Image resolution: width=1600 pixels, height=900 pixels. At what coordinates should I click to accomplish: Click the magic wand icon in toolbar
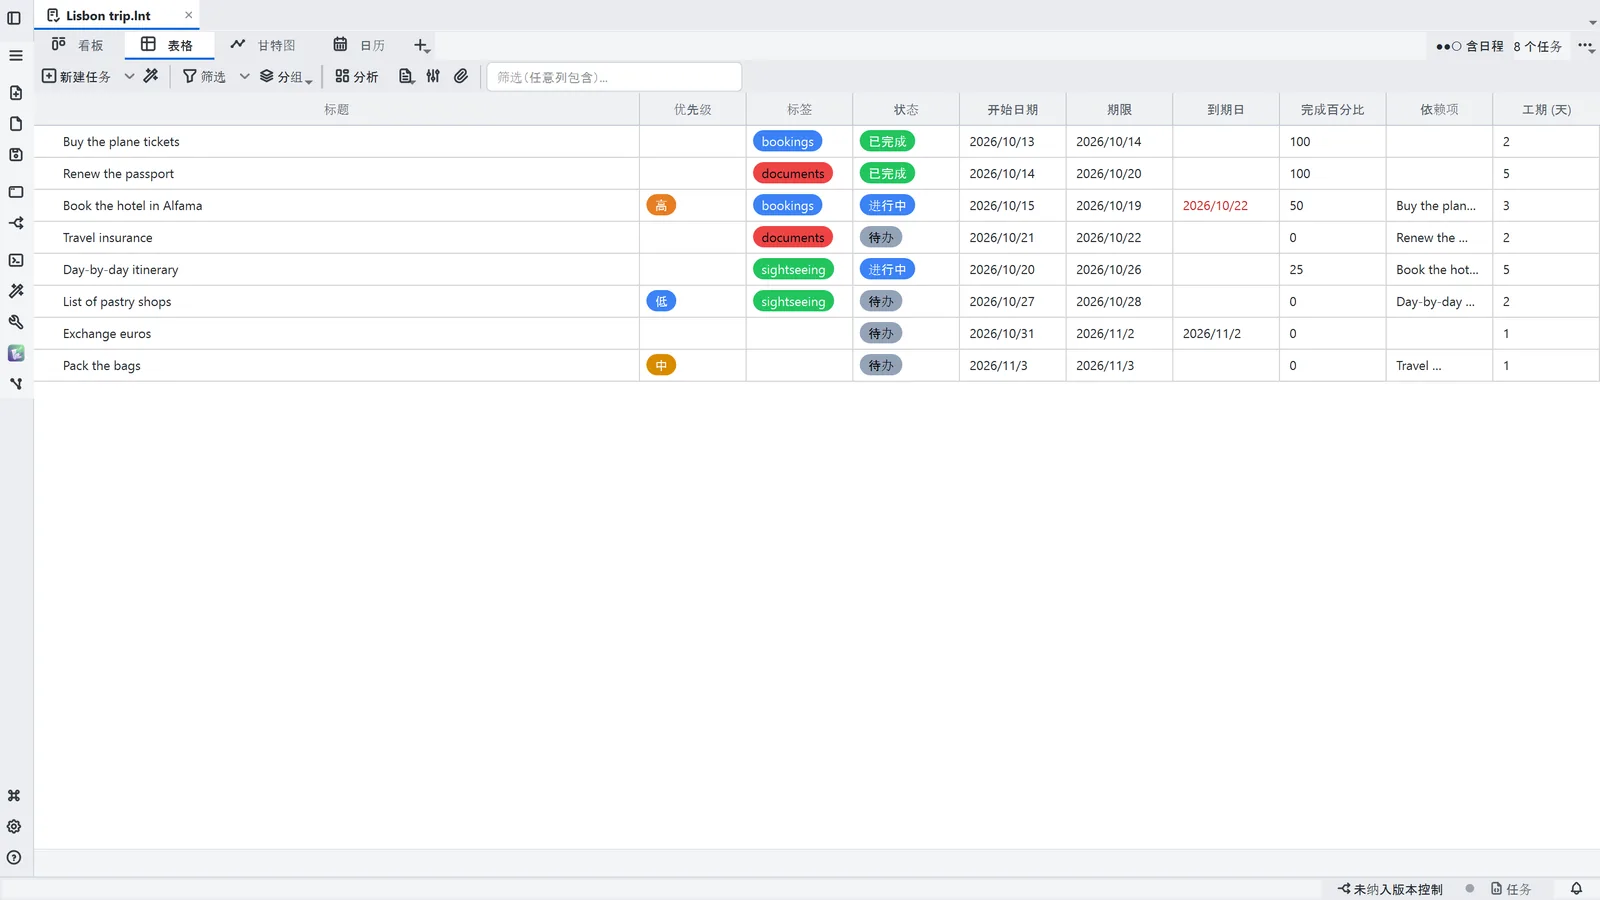151,76
